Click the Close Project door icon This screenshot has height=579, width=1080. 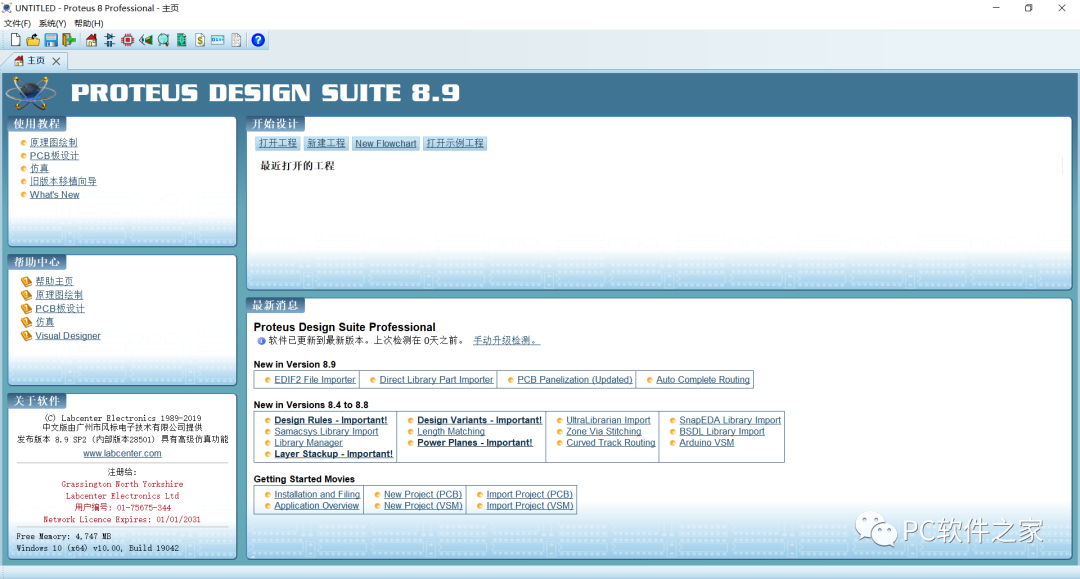(x=69, y=40)
